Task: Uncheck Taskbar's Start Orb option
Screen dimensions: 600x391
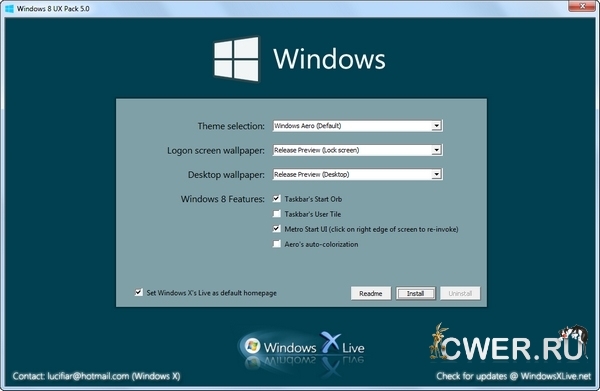Action: click(x=277, y=199)
